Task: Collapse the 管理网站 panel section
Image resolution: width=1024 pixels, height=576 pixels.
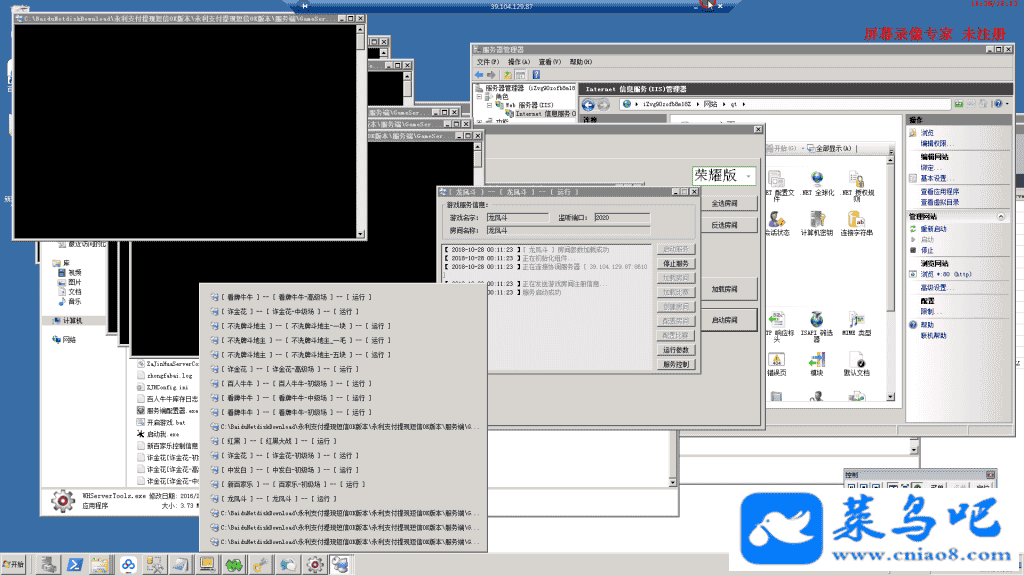Action: (1003, 216)
